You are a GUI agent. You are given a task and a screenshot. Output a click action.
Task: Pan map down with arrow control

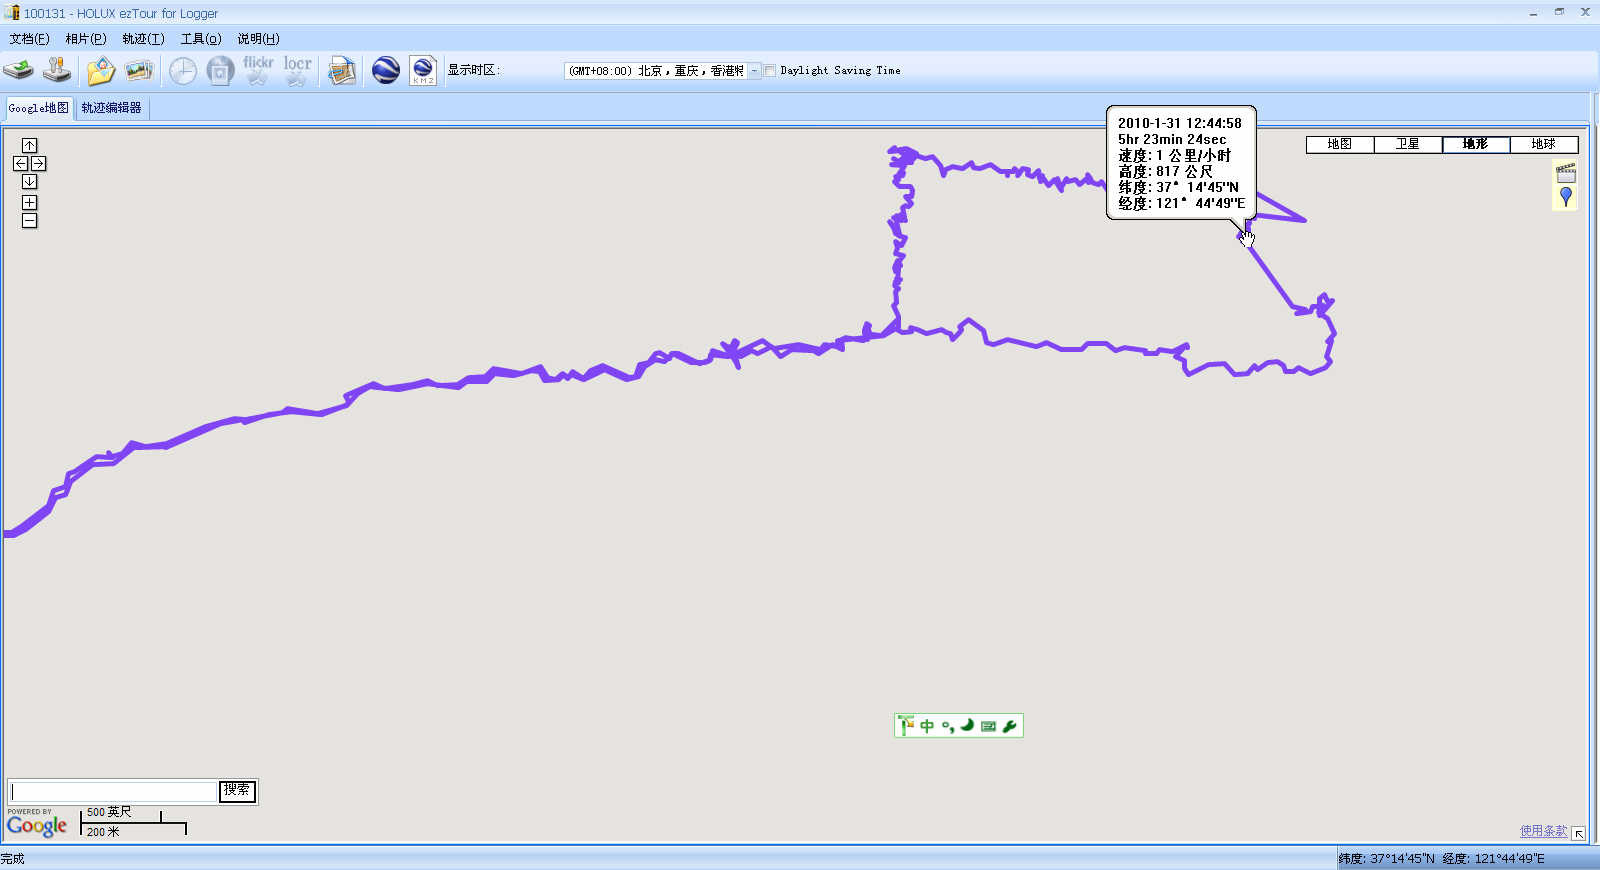pyautogui.click(x=29, y=181)
